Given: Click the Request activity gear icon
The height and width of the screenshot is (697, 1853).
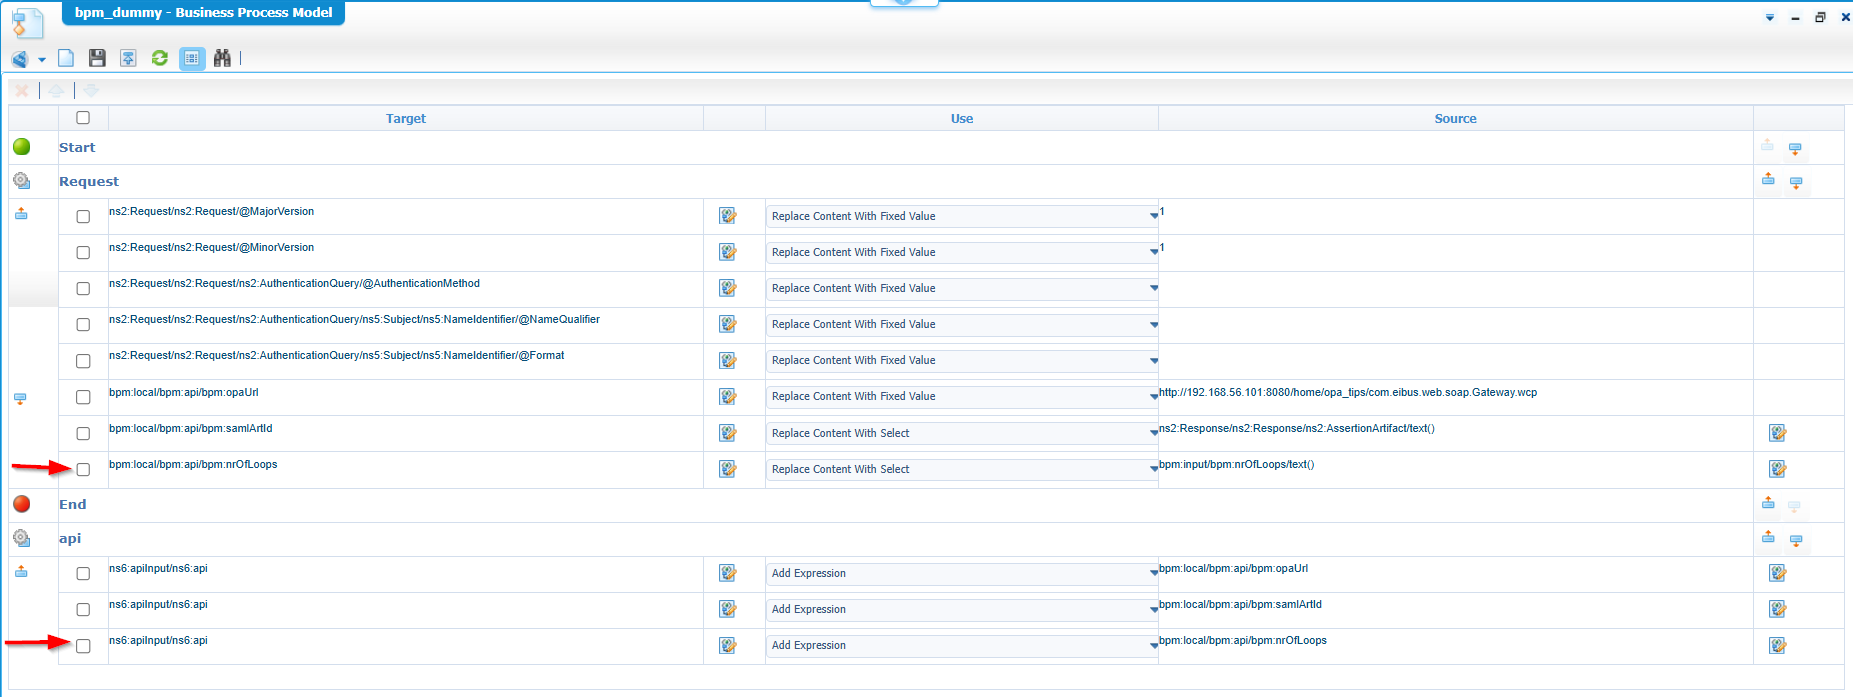Looking at the screenshot, I should 21,181.
